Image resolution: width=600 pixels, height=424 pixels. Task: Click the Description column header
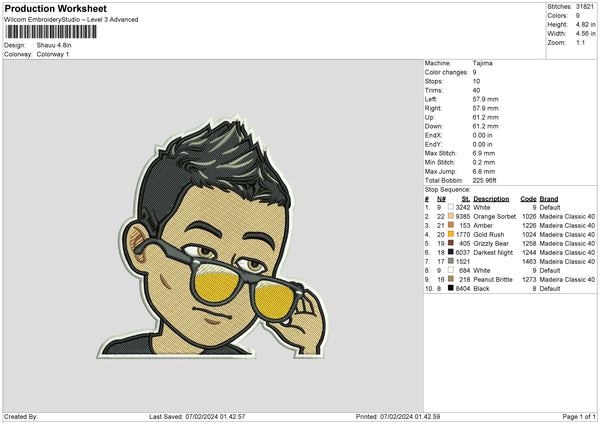tap(491, 199)
